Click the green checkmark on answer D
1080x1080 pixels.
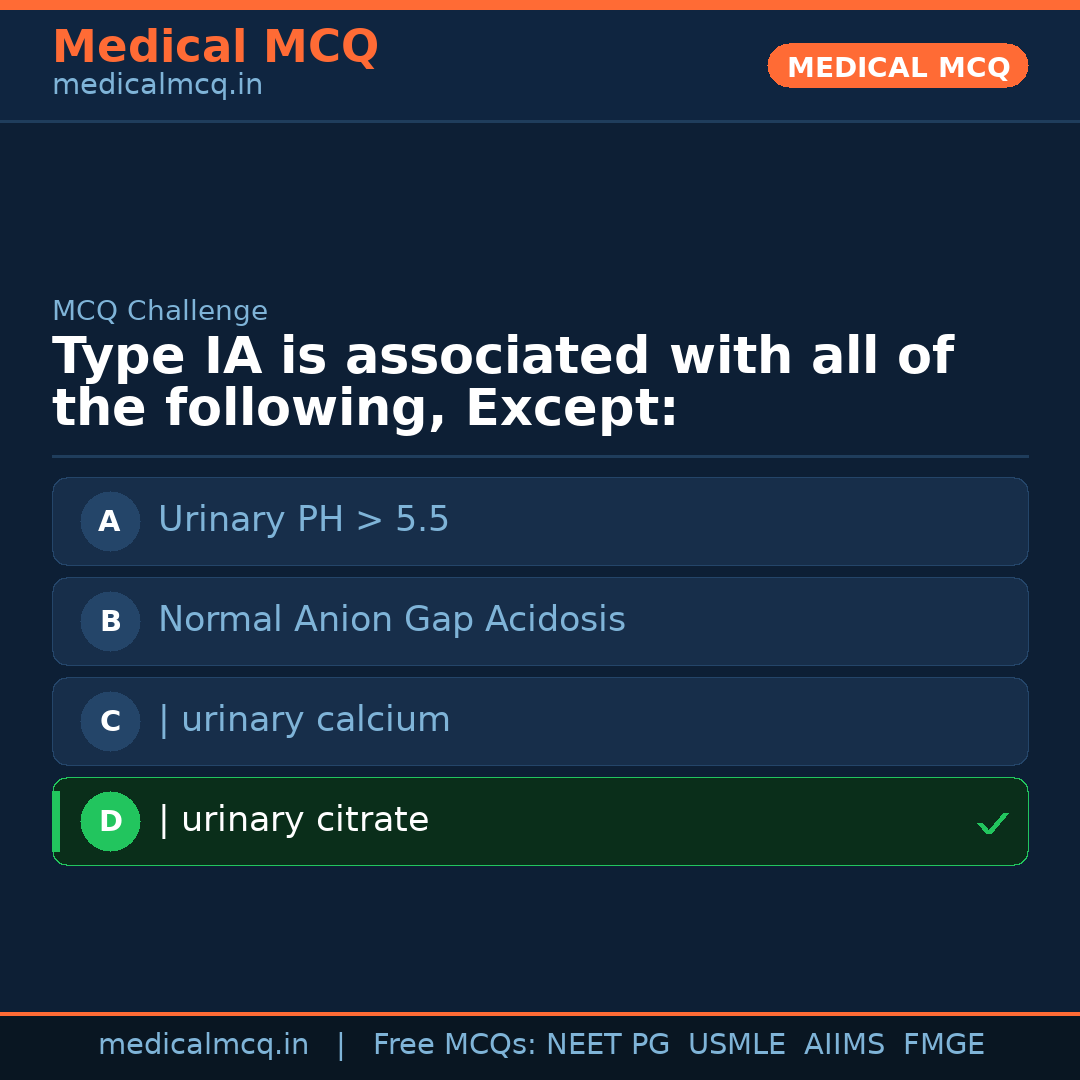993,824
